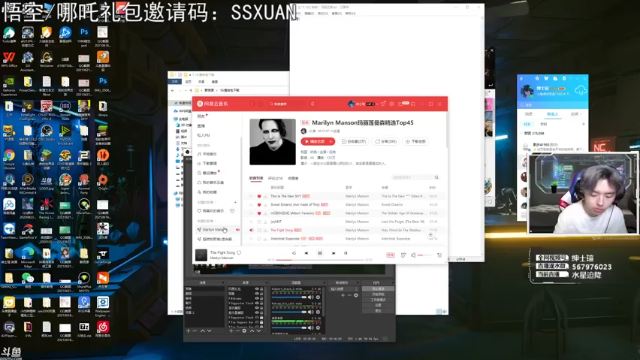This screenshot has height=360, width=640.
Task: Open sound effects icon beside volume
Action: tap(403, 255)
